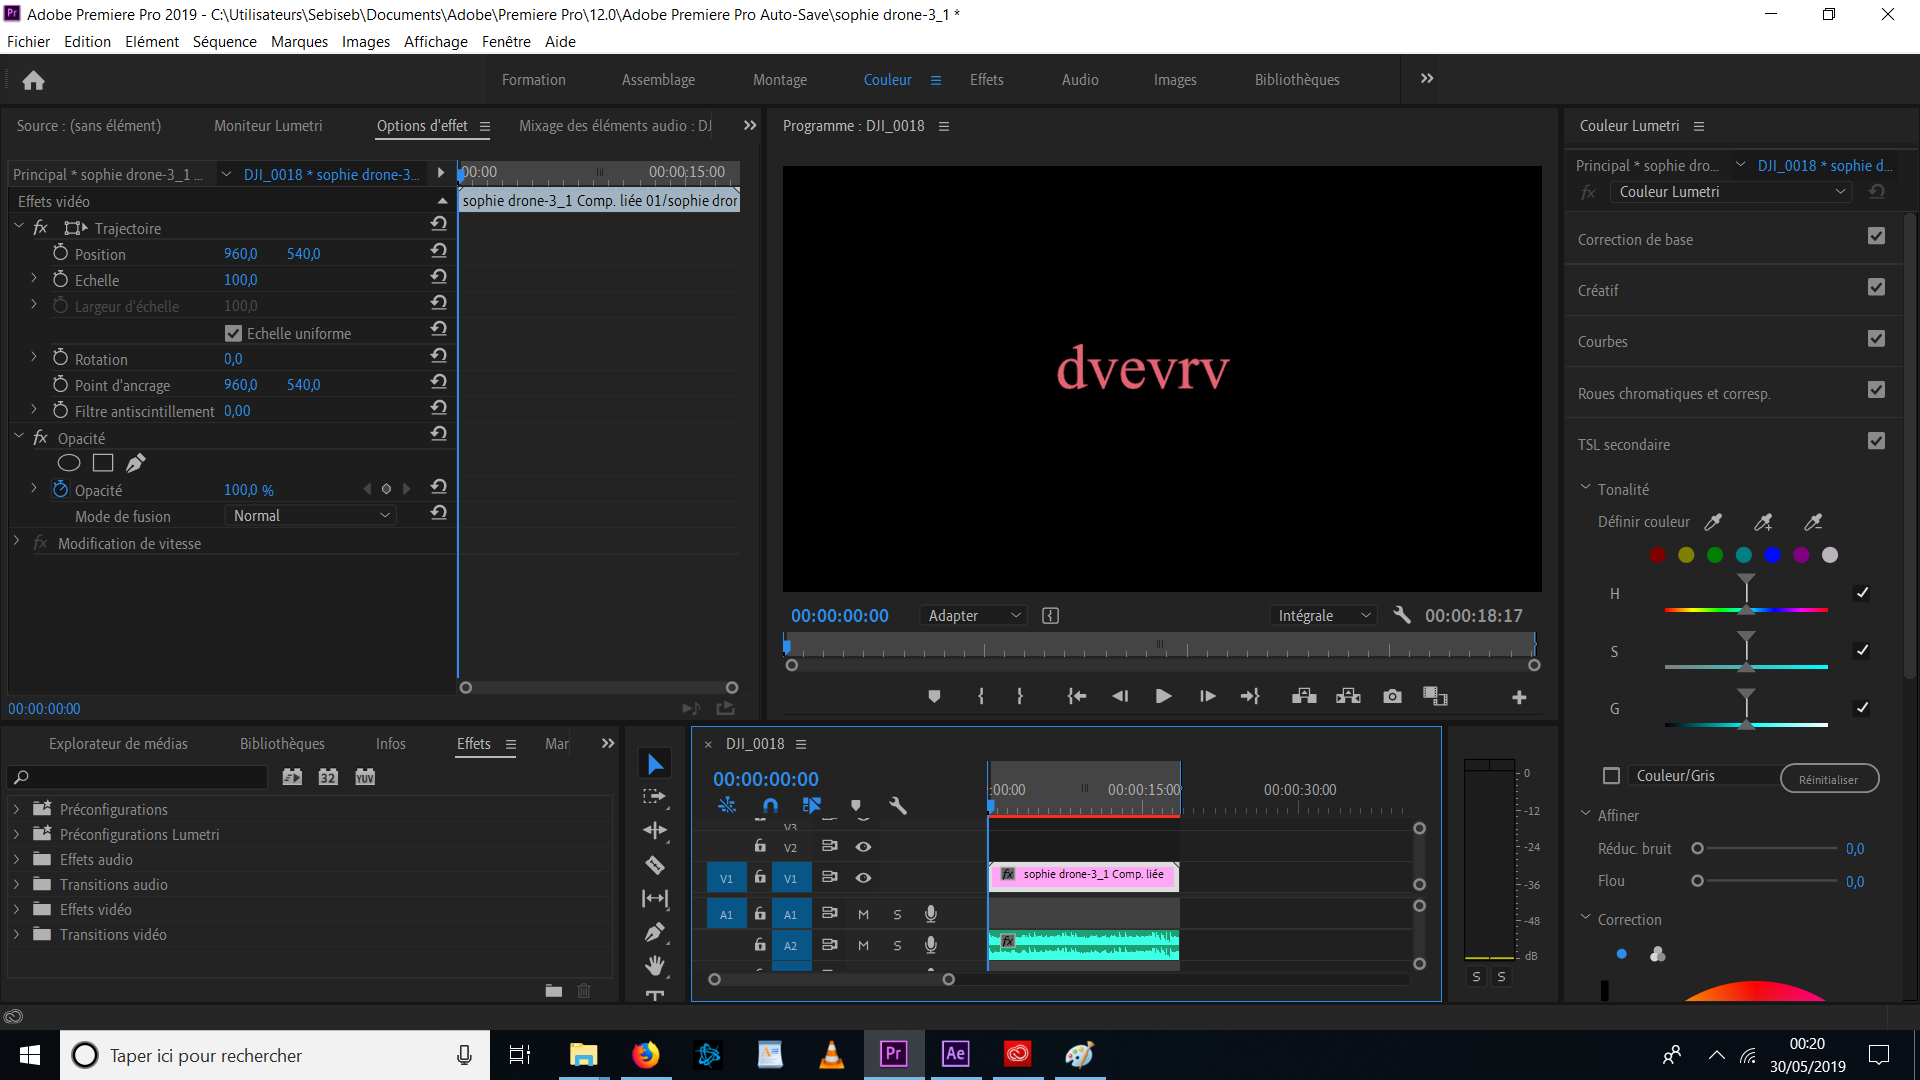Select the Razor tool in toolbar

click(655, 865)
